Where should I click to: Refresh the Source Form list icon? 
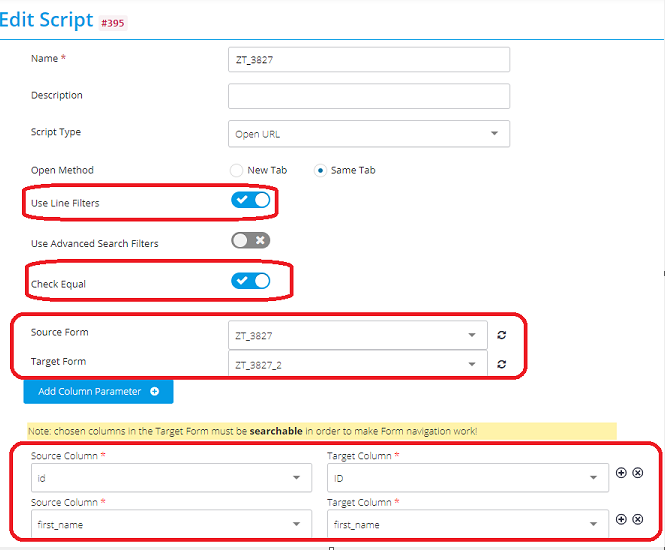(501, 335)
